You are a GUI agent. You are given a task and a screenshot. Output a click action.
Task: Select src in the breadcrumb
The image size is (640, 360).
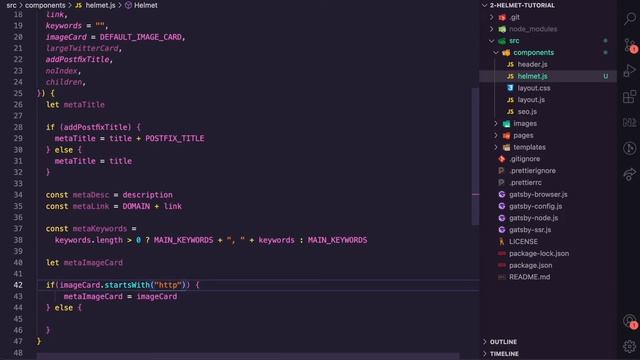11,5
